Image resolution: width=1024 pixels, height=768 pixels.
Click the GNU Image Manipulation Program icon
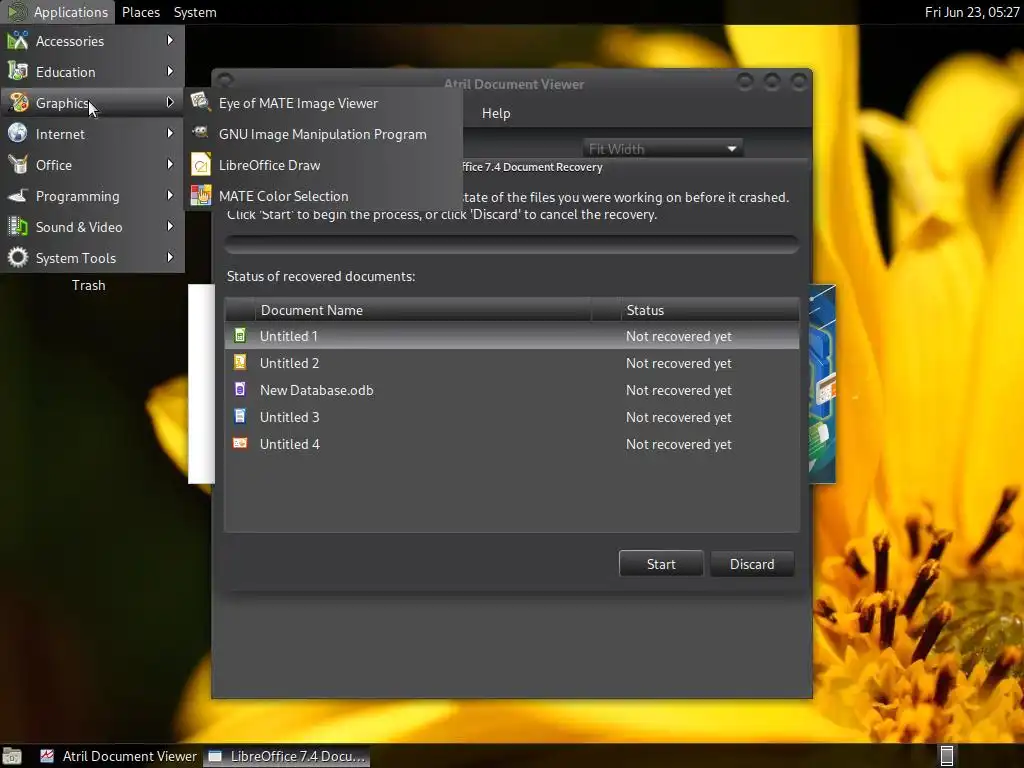pyautogui.click(x=200, y=133)
